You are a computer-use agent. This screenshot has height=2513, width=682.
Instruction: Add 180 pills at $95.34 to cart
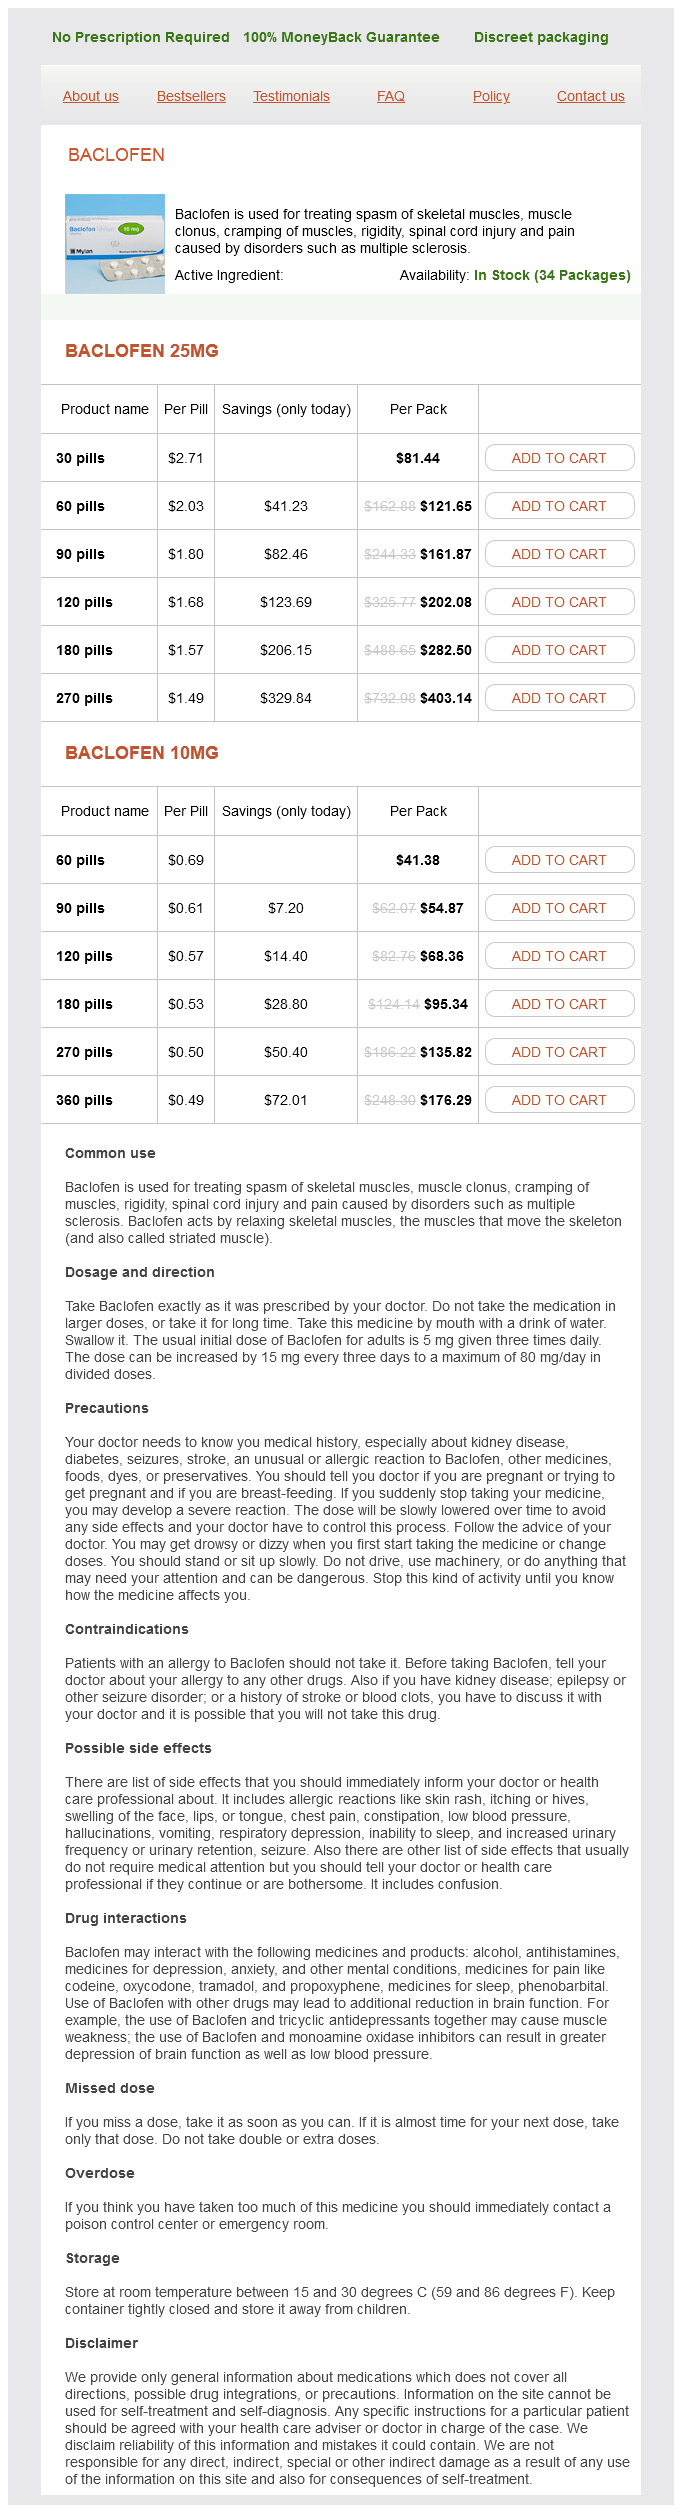click(559, 1004)
